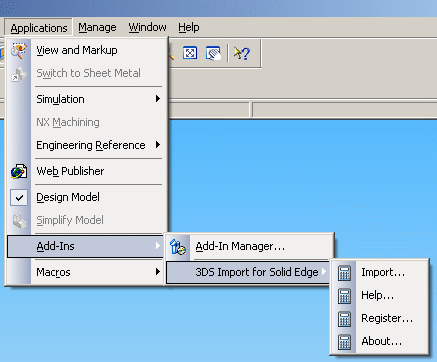The image size is (437, 362).
Task: Click Switch to Sheet Metal entry
Action: point(87,73)
